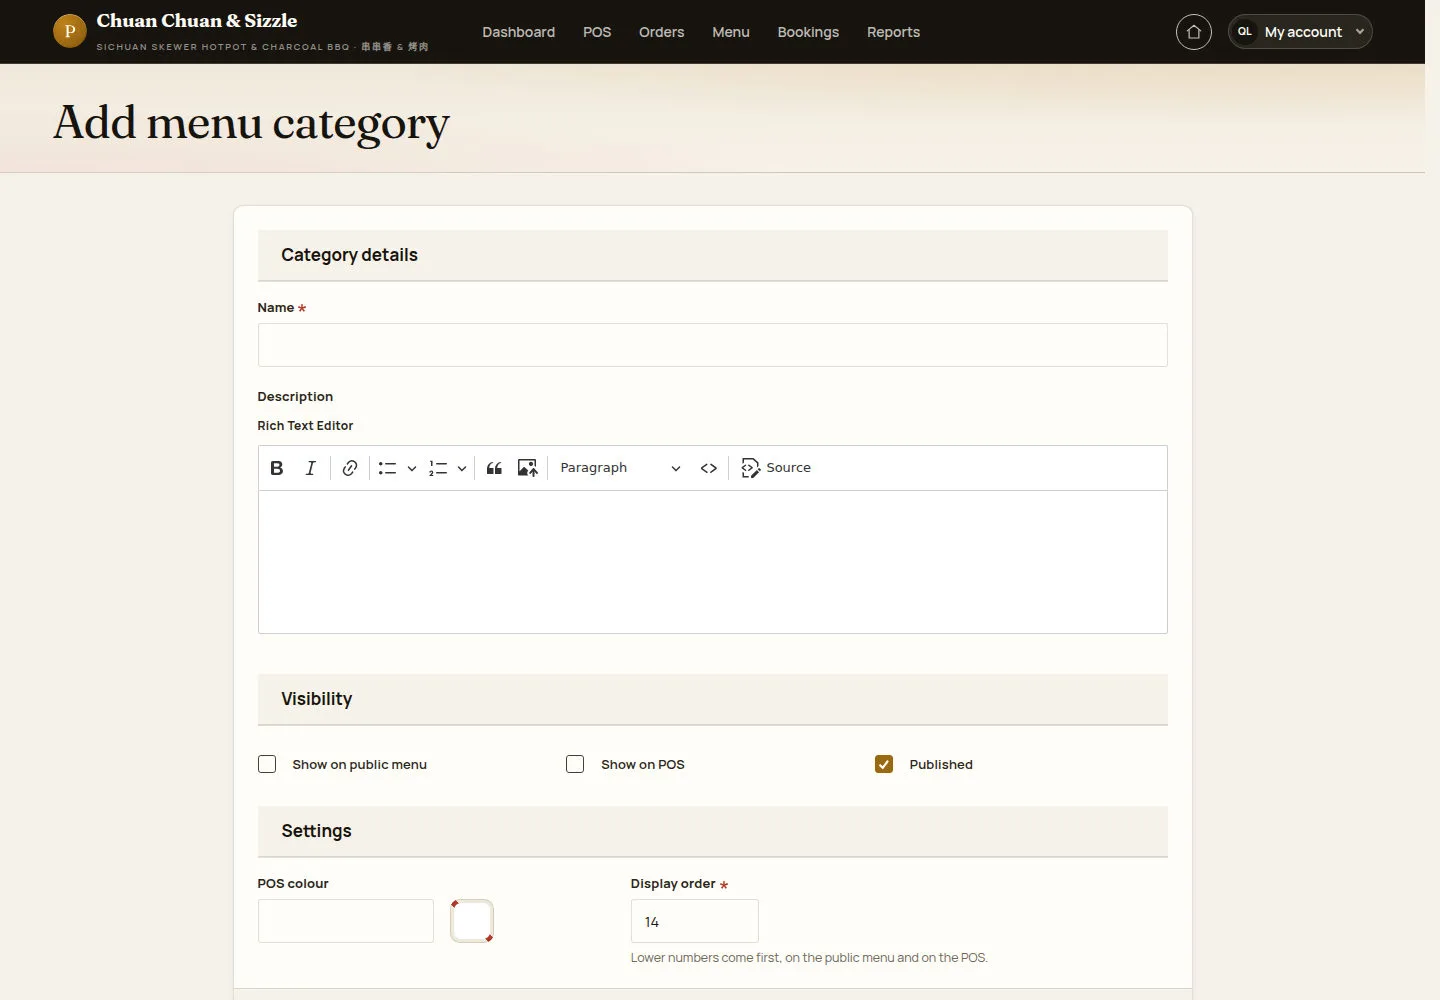Click the 'Rich Text Editor' label
This screenshot has height=1000, width=1440.
click(x=305, y=426)
